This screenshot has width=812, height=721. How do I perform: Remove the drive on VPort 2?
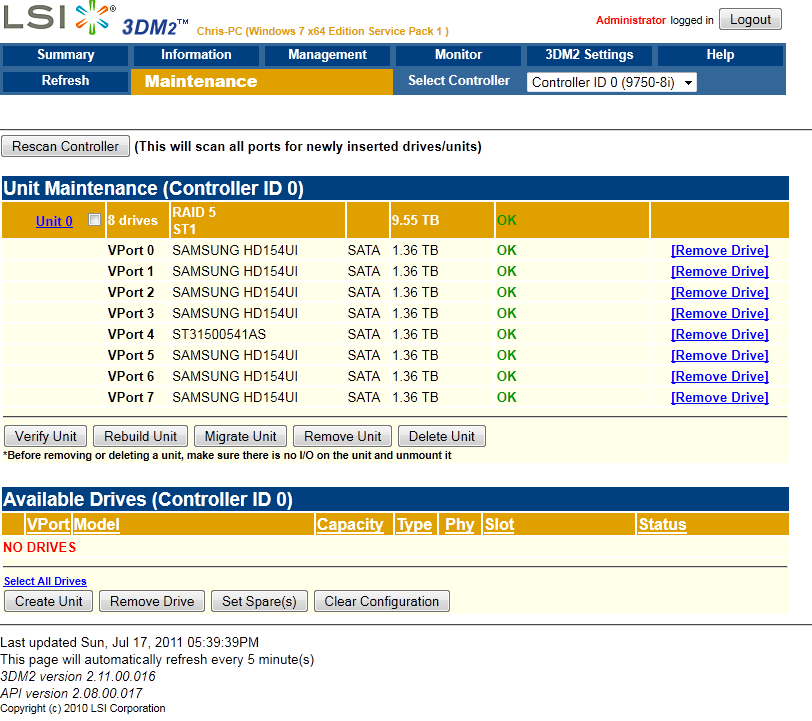click(720, 293)
